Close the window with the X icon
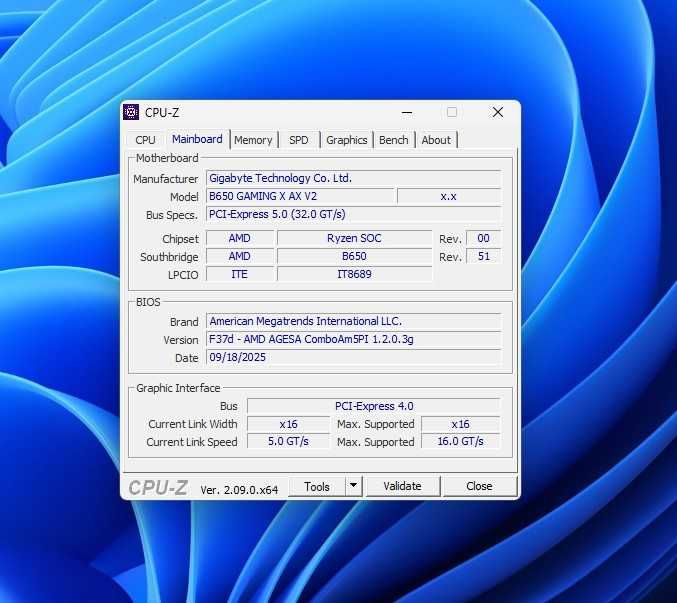 (498, 112)
